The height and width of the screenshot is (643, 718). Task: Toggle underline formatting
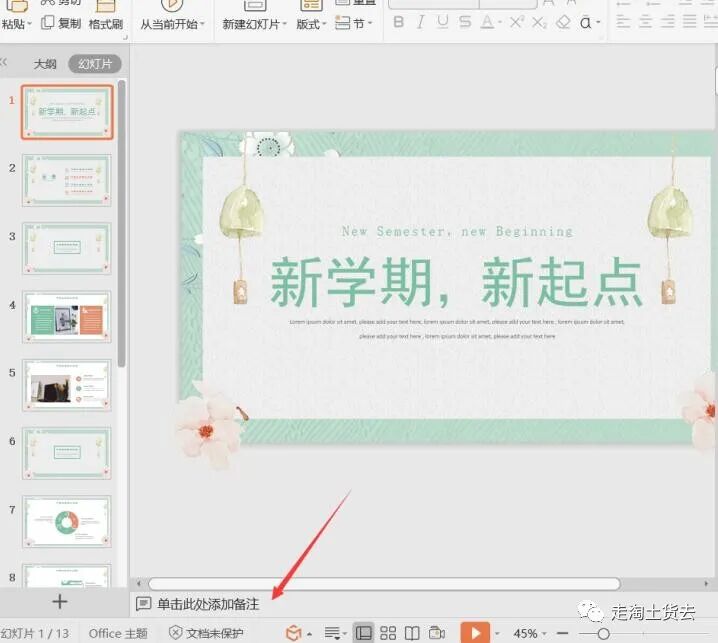(442, 22)
